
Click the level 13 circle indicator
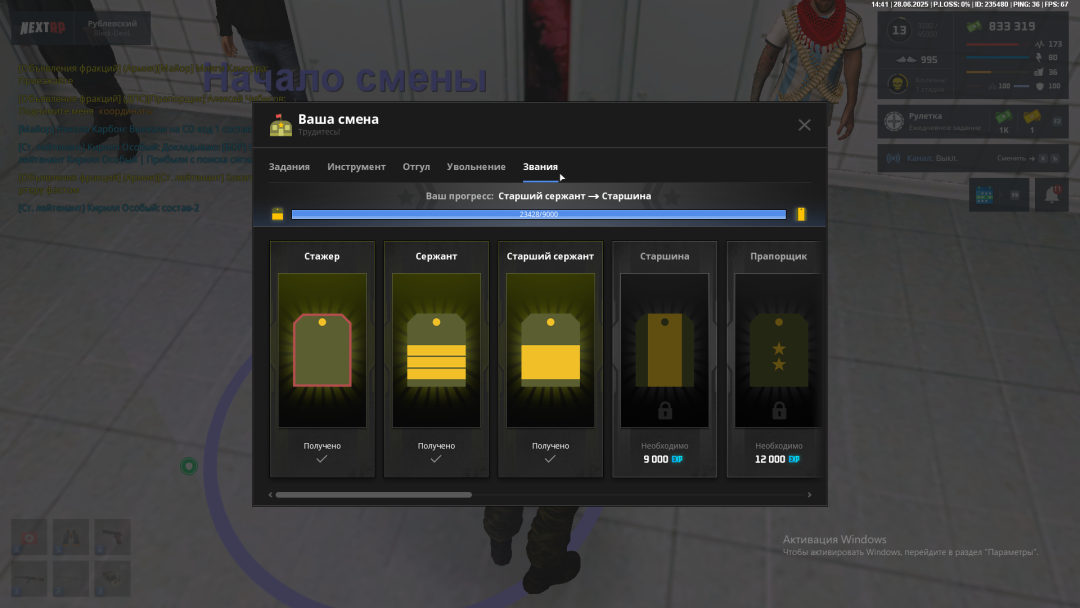pos(900,30)
